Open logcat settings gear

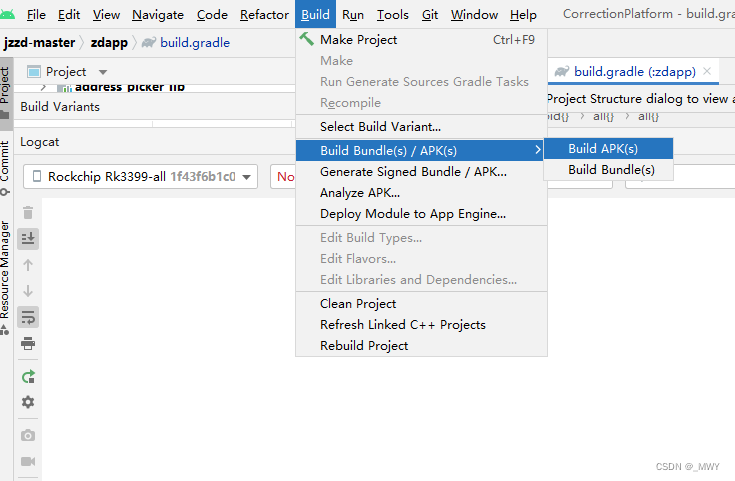point(28,402)
